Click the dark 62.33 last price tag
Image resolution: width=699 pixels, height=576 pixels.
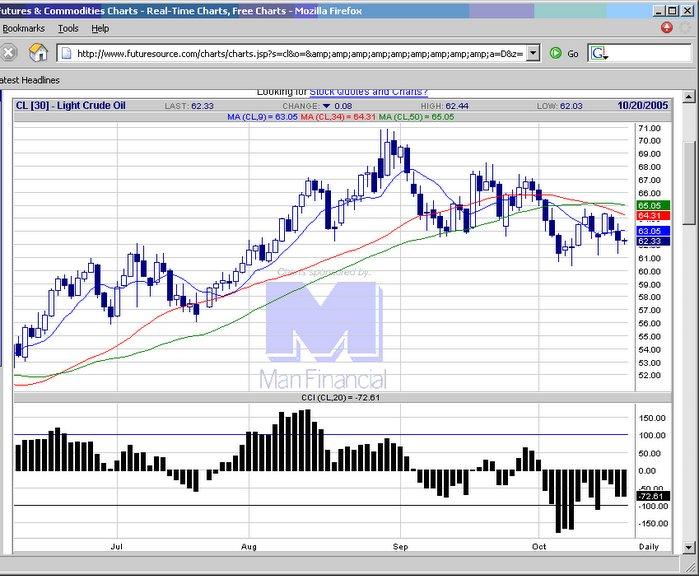coord(653,241)
